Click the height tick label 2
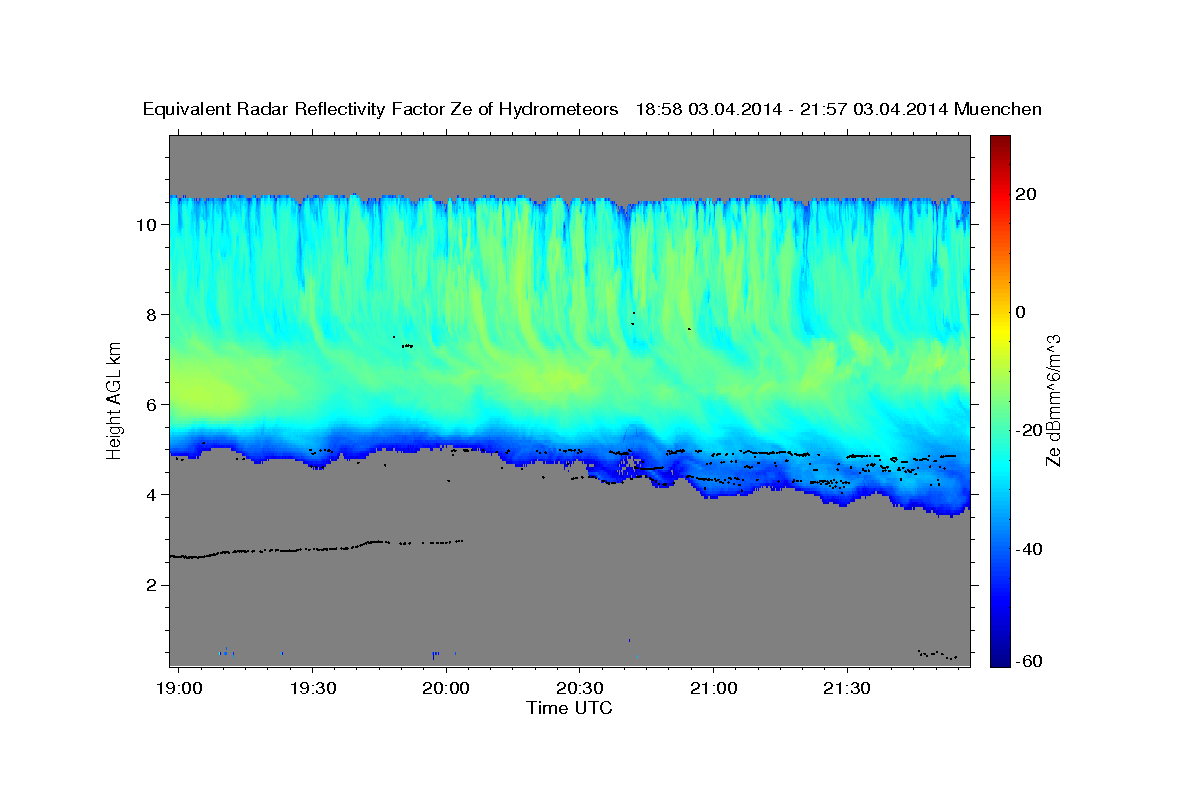 (154, 585)
